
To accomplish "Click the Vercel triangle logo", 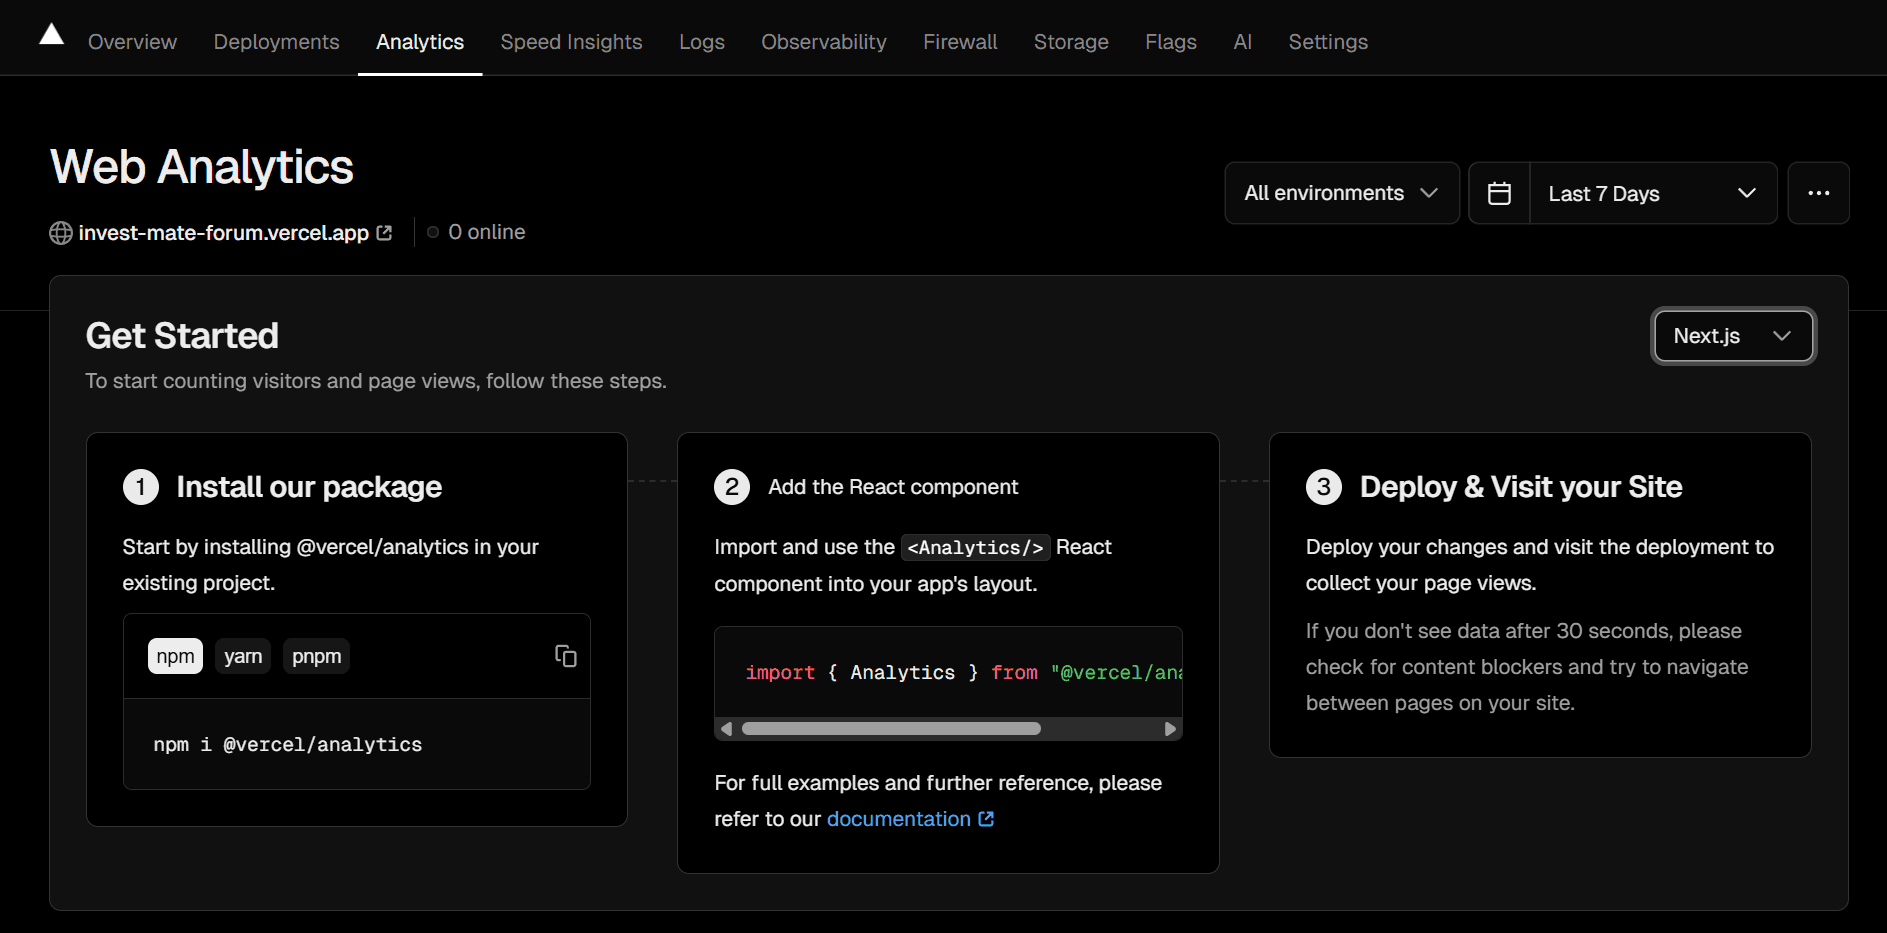I will click(51, 35).
